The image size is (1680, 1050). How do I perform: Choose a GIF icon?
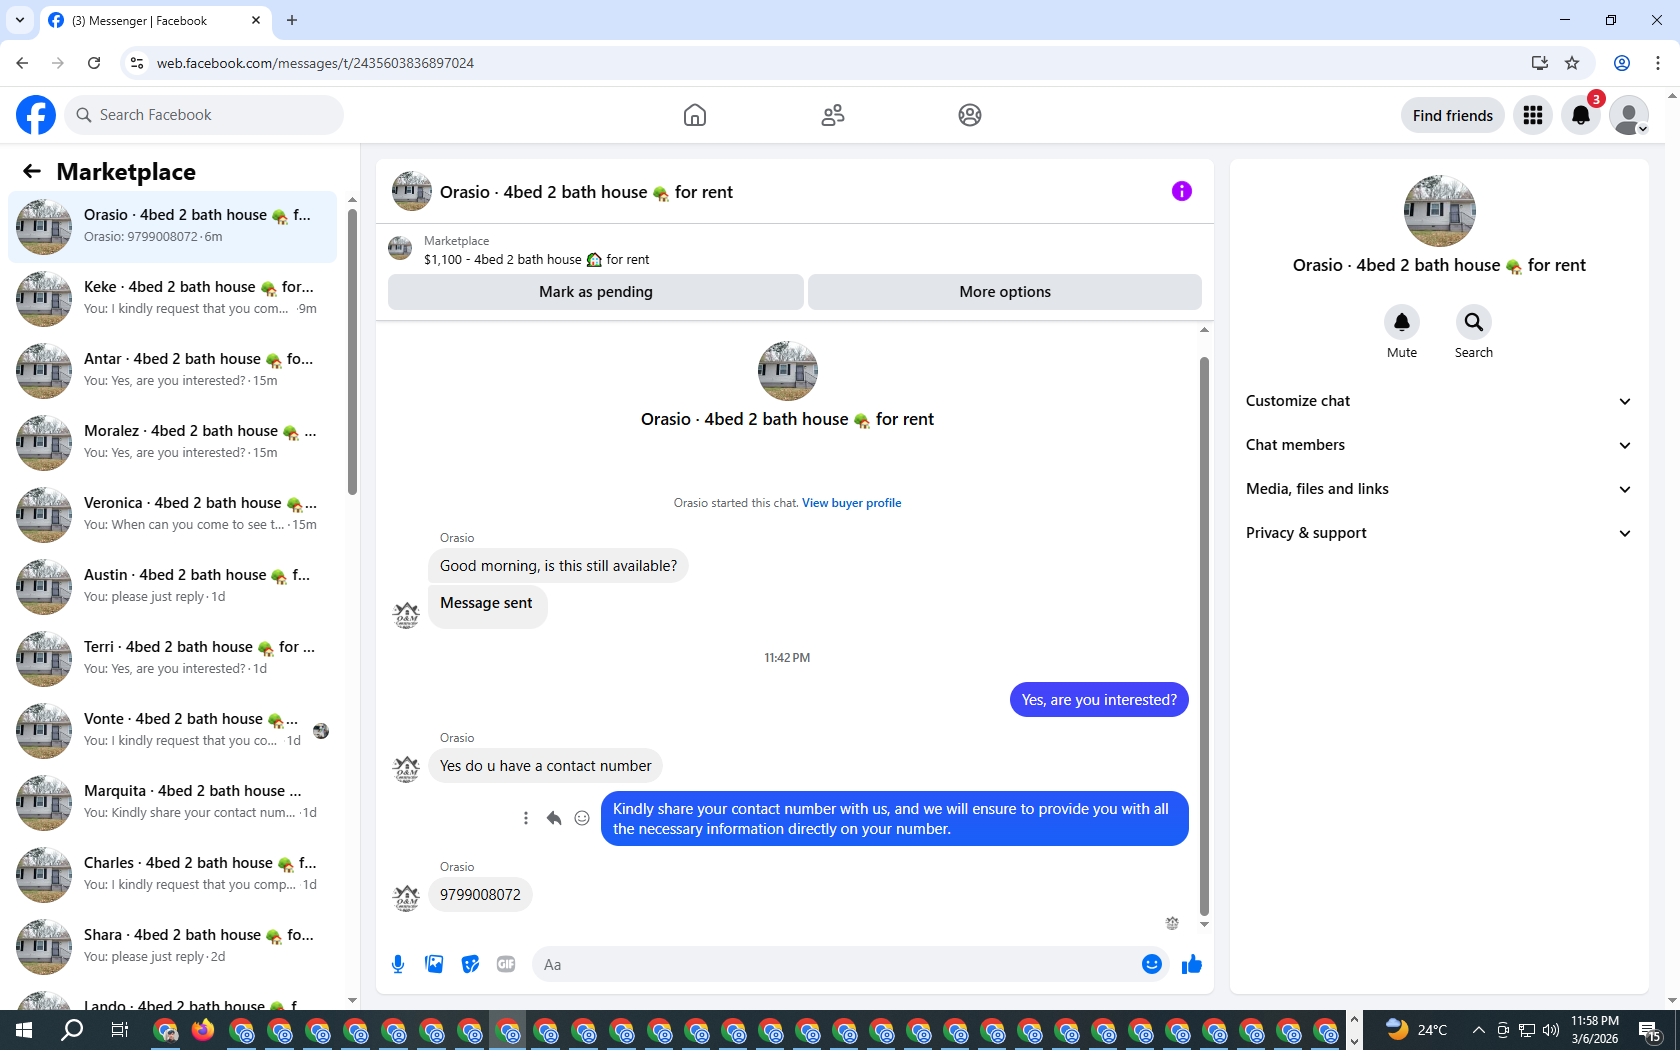point(506,964)
